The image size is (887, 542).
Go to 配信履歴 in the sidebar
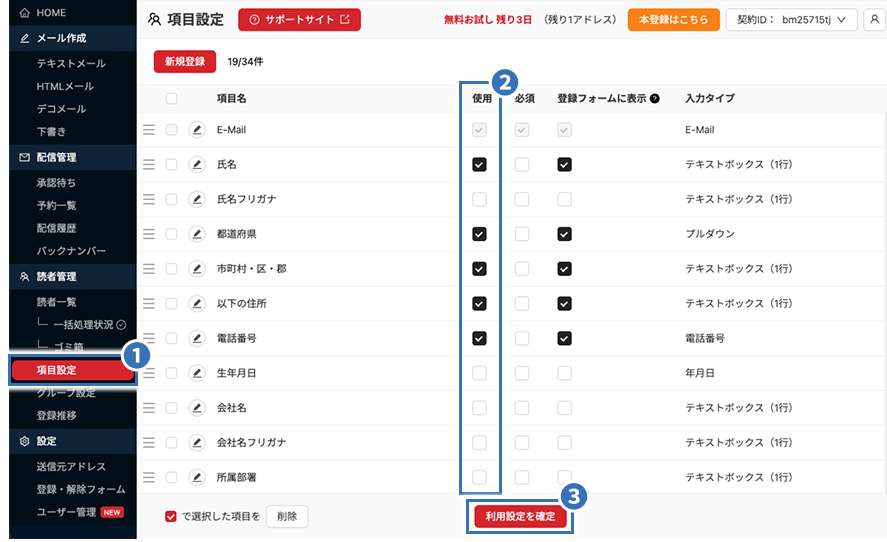[64, 228]
